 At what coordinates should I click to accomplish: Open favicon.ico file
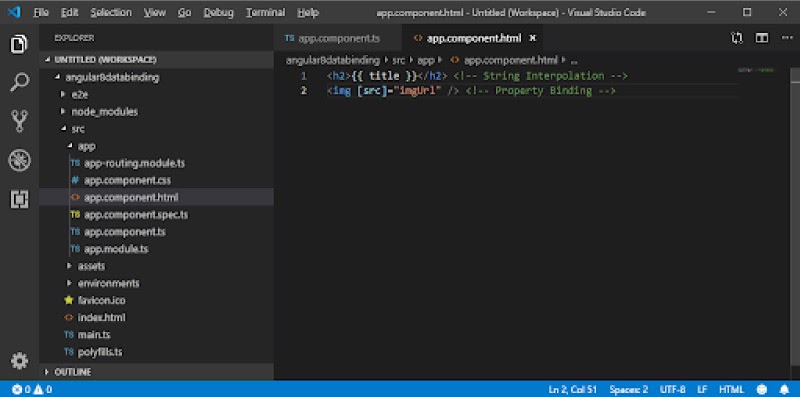pos(101,300)
